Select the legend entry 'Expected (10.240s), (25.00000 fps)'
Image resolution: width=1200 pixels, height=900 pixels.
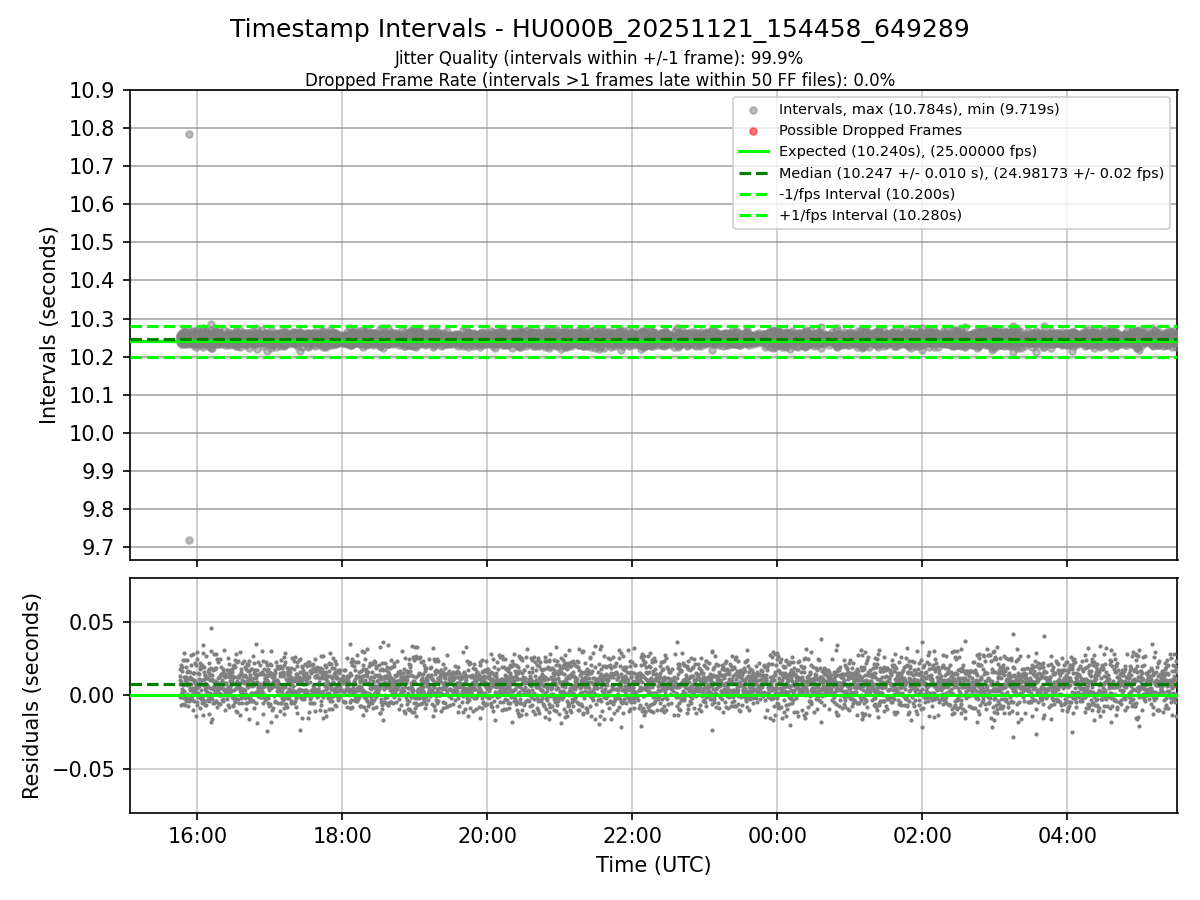pyautogui.click(x=907, y=151)
